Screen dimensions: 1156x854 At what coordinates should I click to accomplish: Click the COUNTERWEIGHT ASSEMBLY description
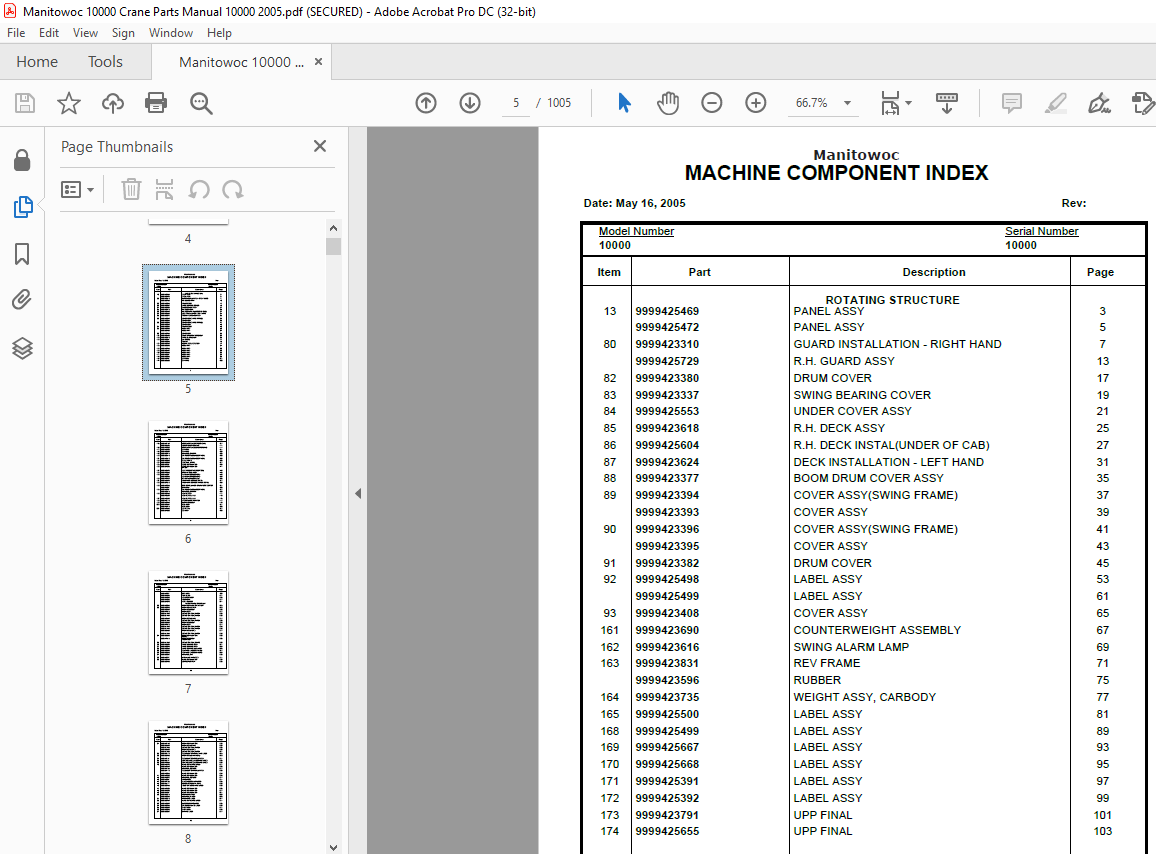coord(877,630)
